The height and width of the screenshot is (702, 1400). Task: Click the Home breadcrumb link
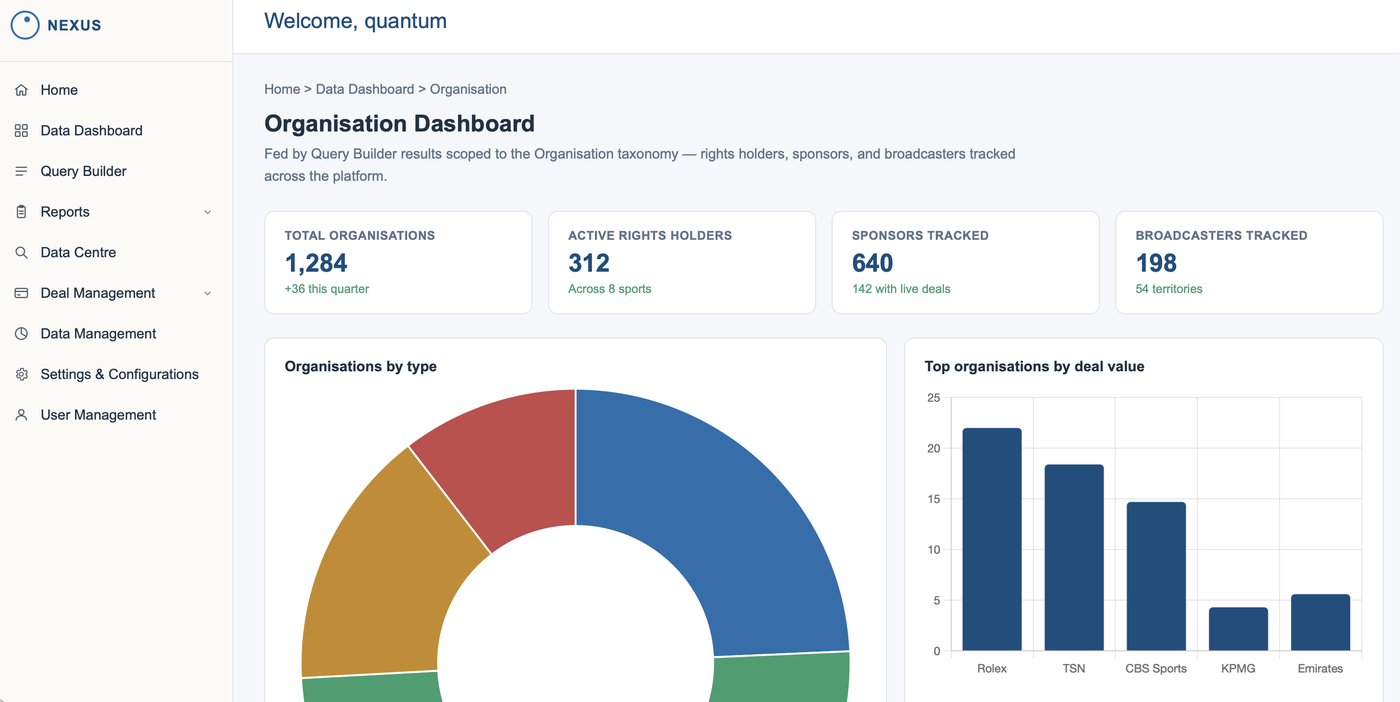click(282, 89)
